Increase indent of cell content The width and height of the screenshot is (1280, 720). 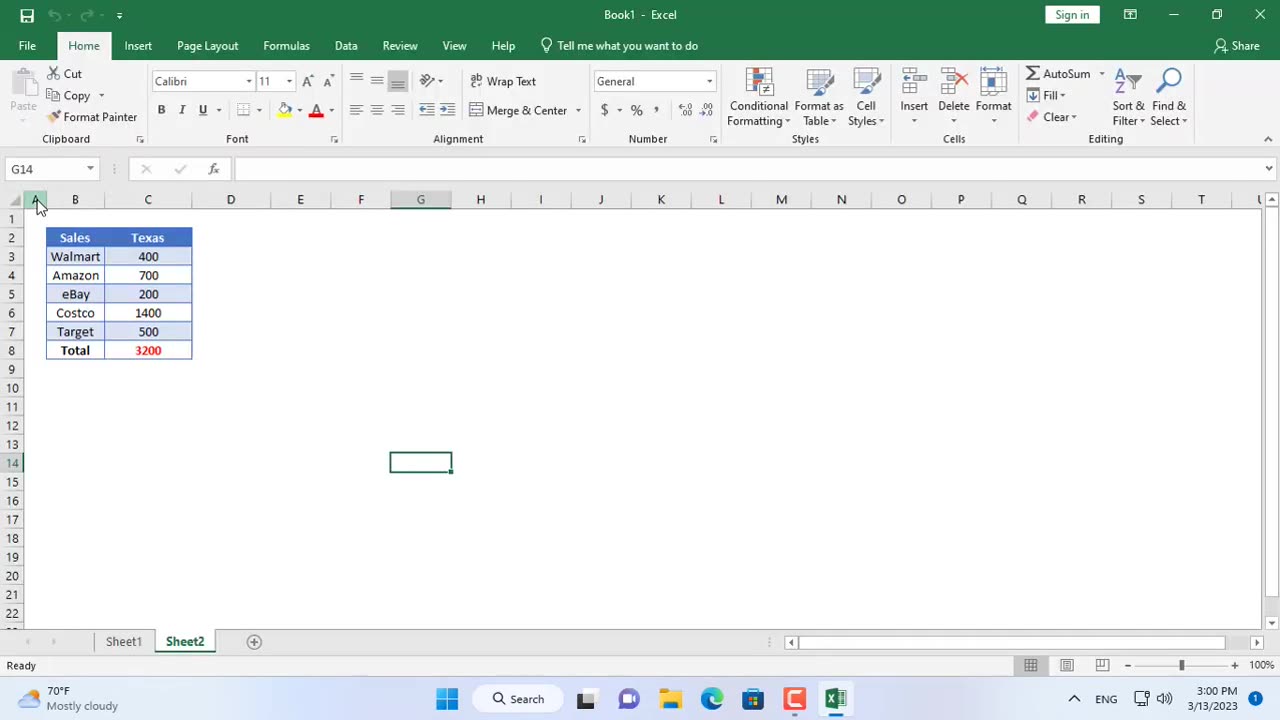tap(447, 110)
